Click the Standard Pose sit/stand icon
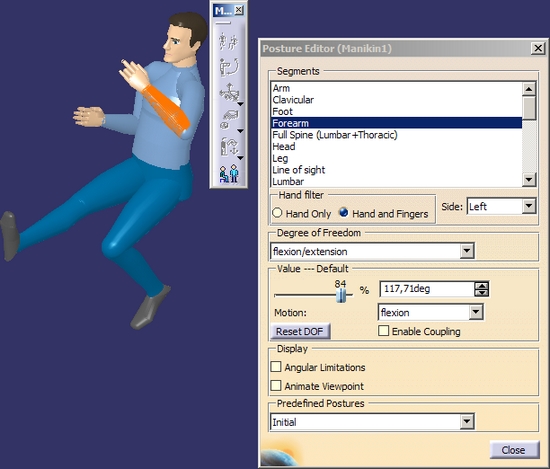The height and width of the screenshot is (469, 550). point(229,174)
